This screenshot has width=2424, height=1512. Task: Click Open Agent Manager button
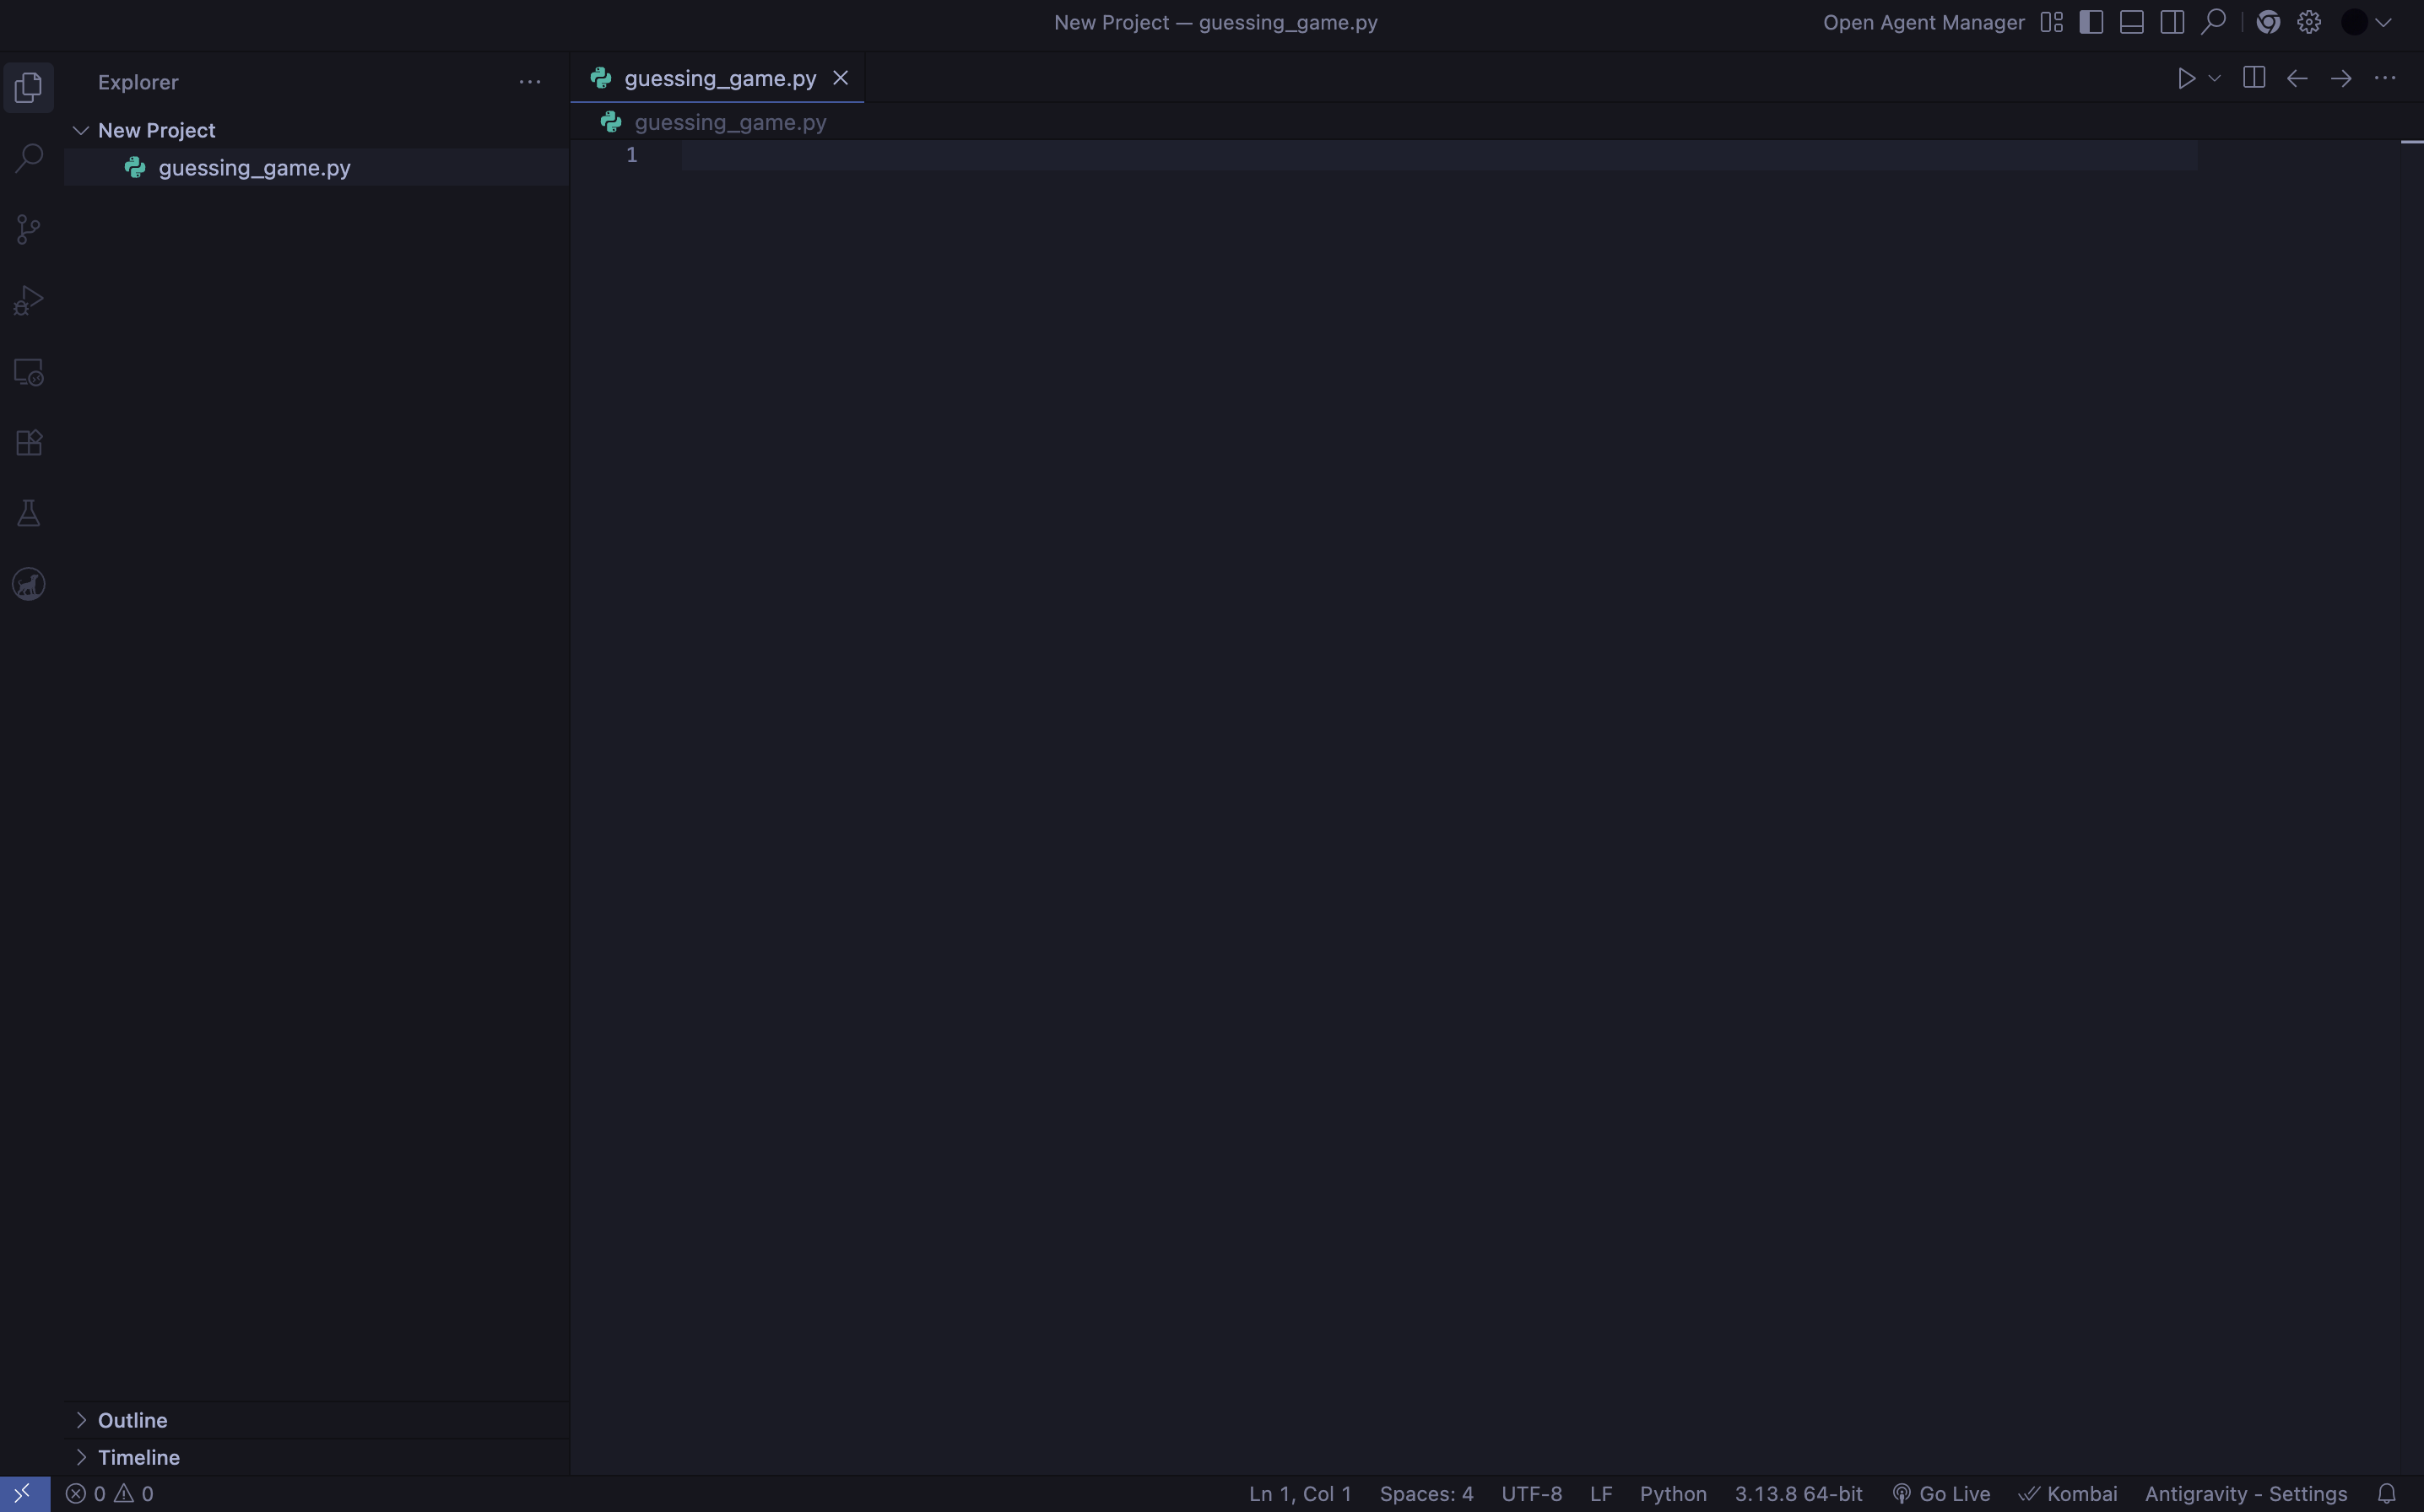[1923, 22]
